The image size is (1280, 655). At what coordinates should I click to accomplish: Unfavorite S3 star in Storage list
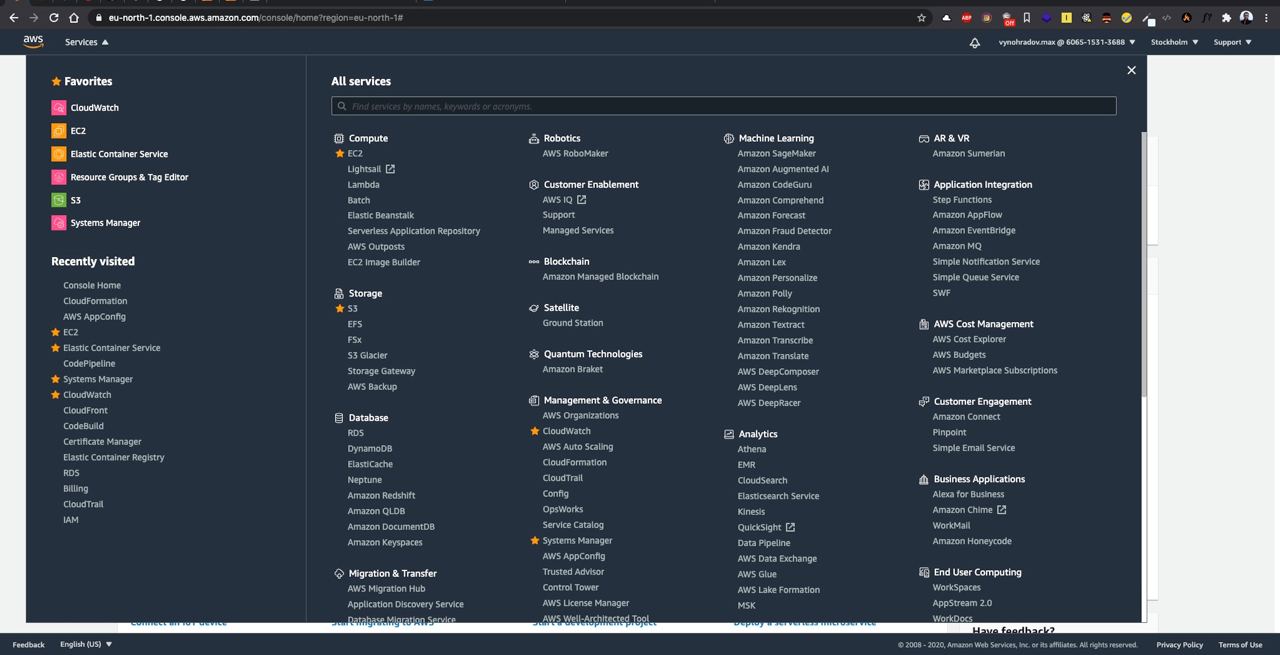click(x=340, y=309)
